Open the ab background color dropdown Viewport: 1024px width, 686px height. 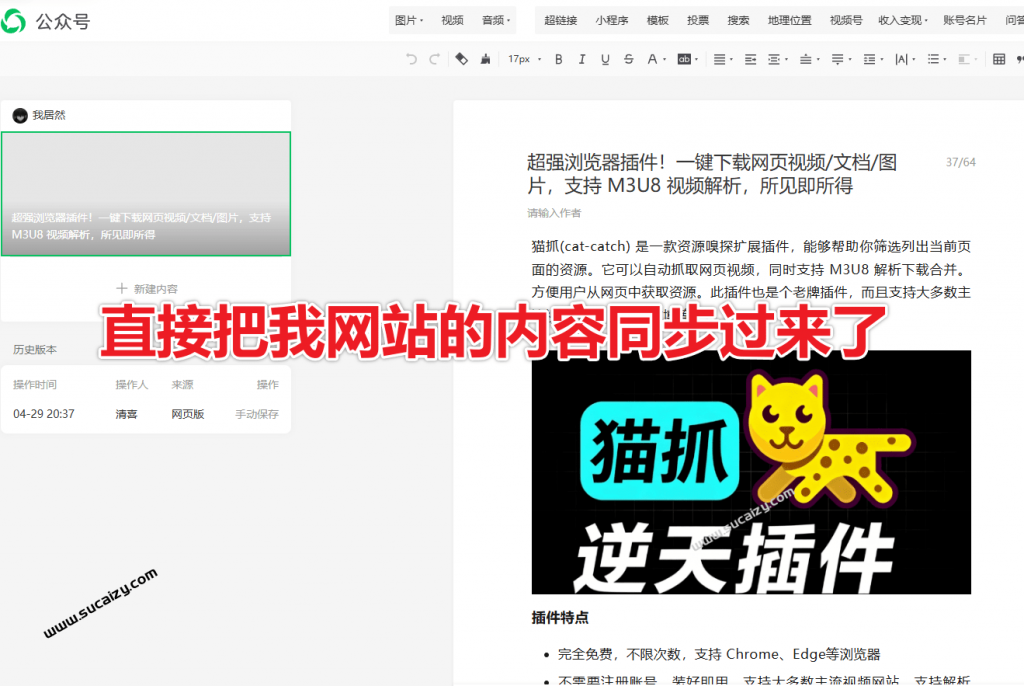tap(688, 59)
